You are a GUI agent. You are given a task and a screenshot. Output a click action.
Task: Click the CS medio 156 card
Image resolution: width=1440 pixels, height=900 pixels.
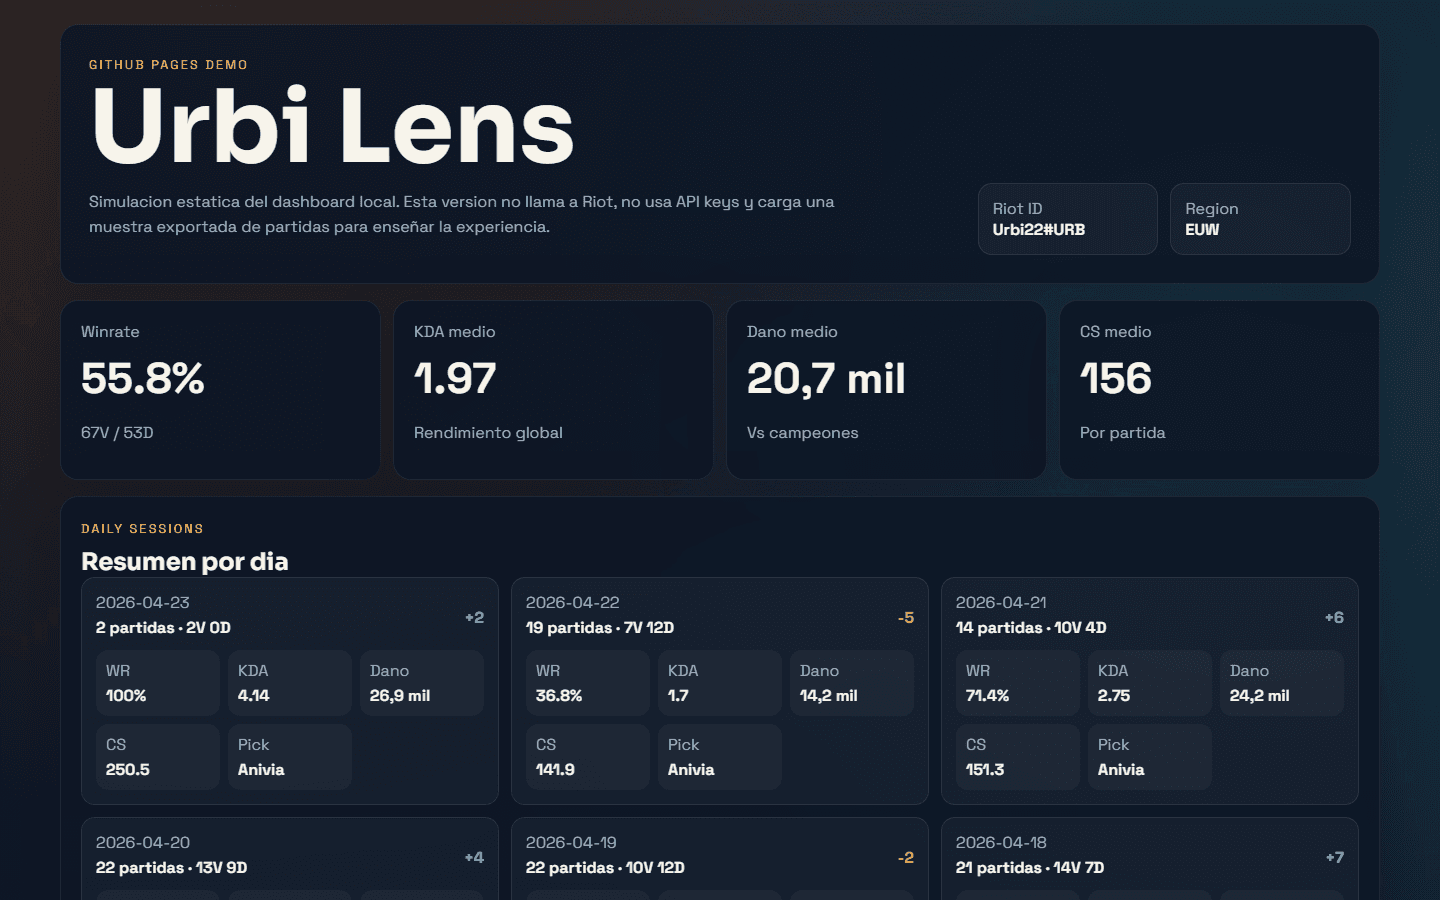coord(1219,390)
